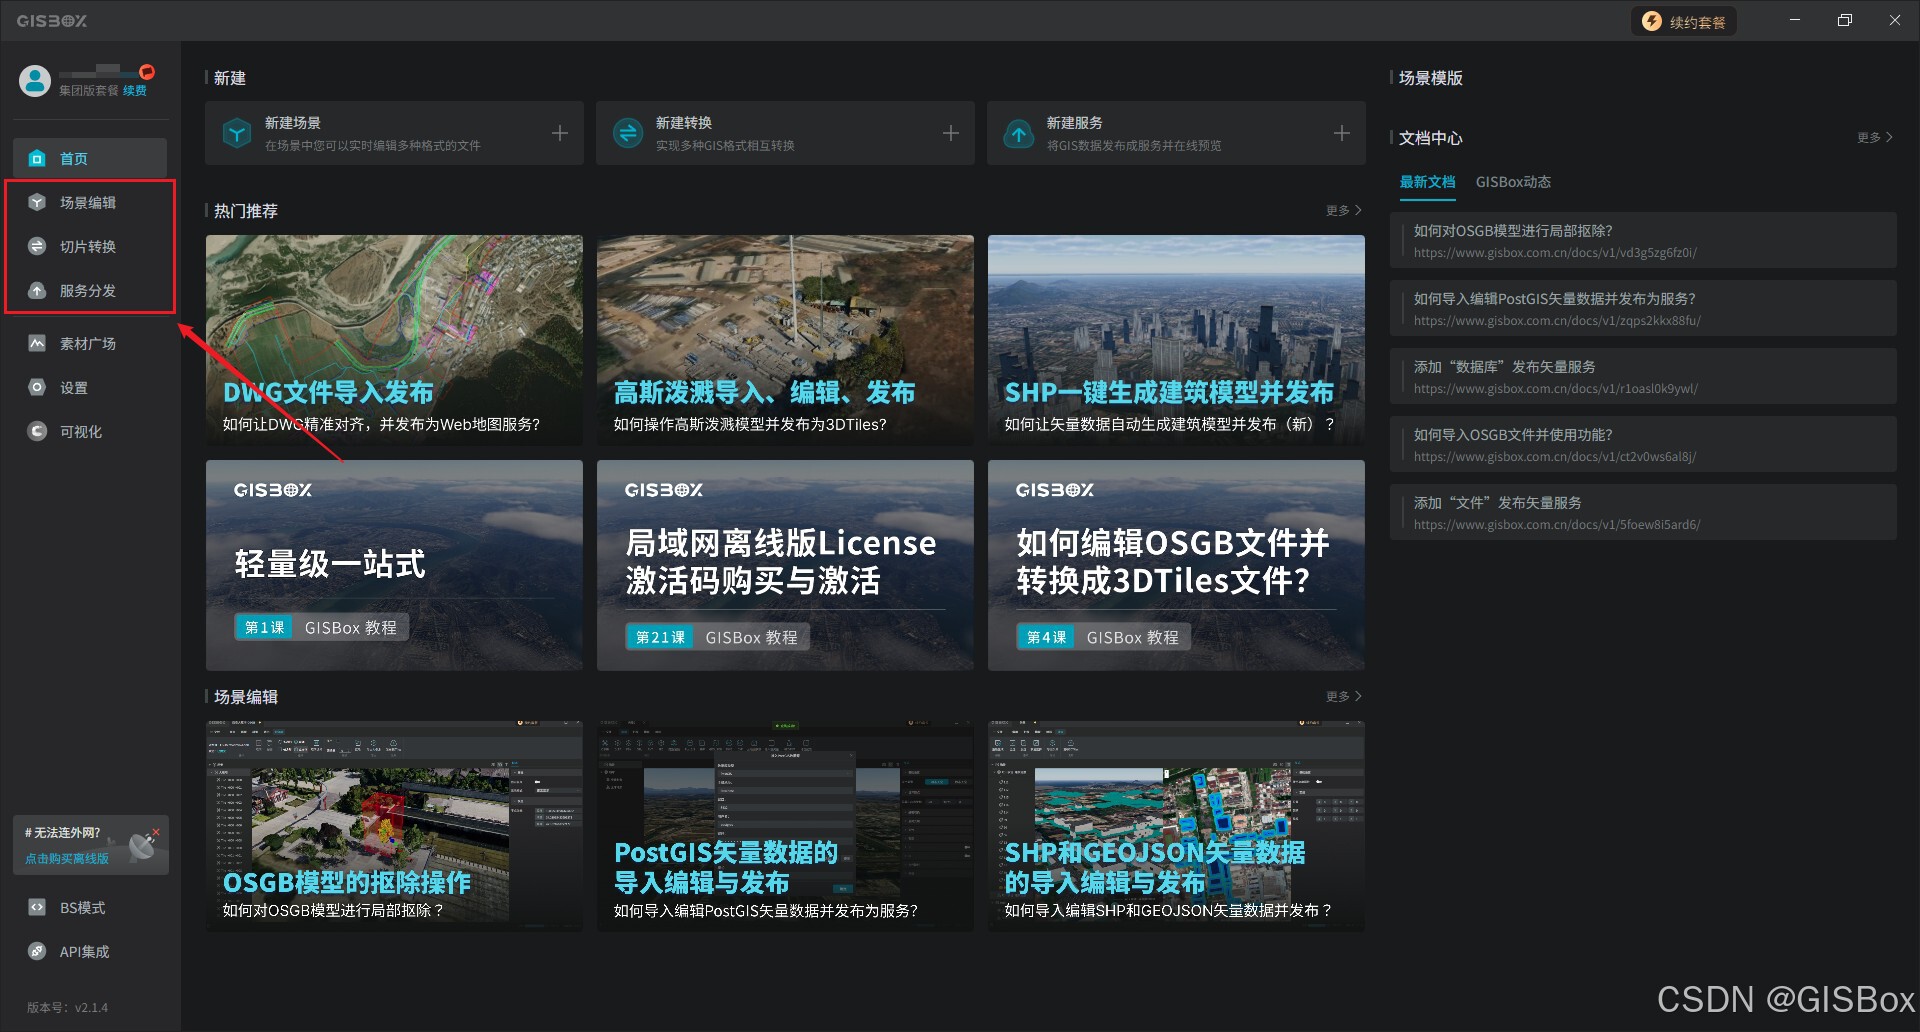
Task: Minimize the GISBox window
Action: click(1795, 20)
